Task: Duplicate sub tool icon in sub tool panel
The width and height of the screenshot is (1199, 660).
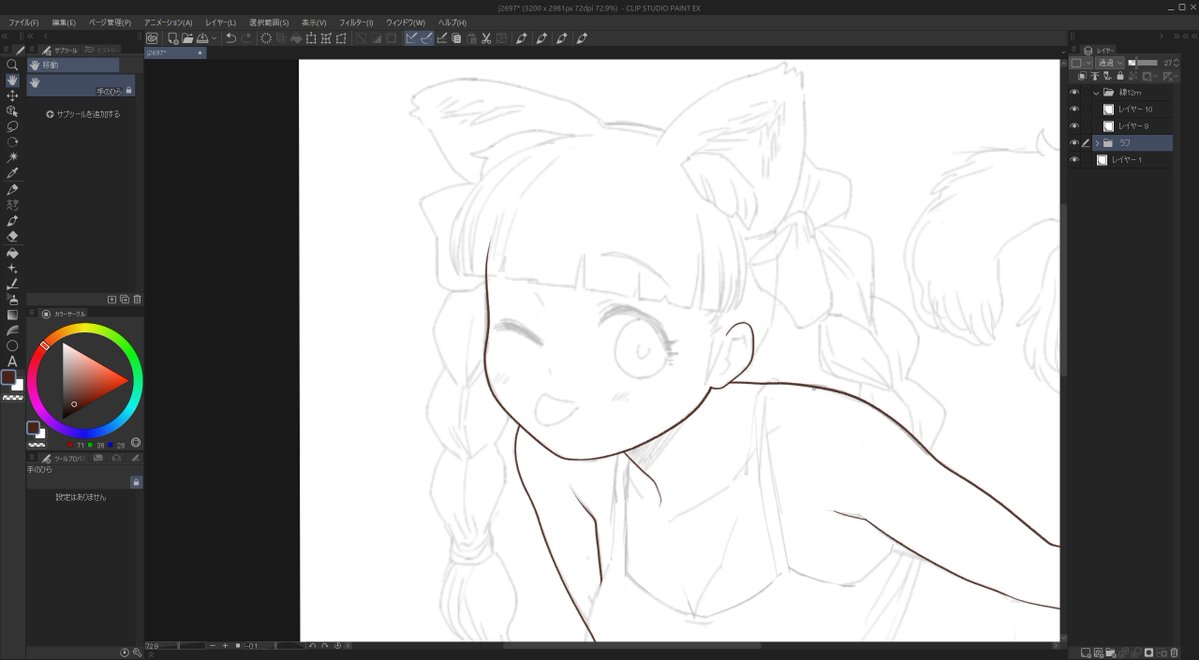Action: coord(125,299)
